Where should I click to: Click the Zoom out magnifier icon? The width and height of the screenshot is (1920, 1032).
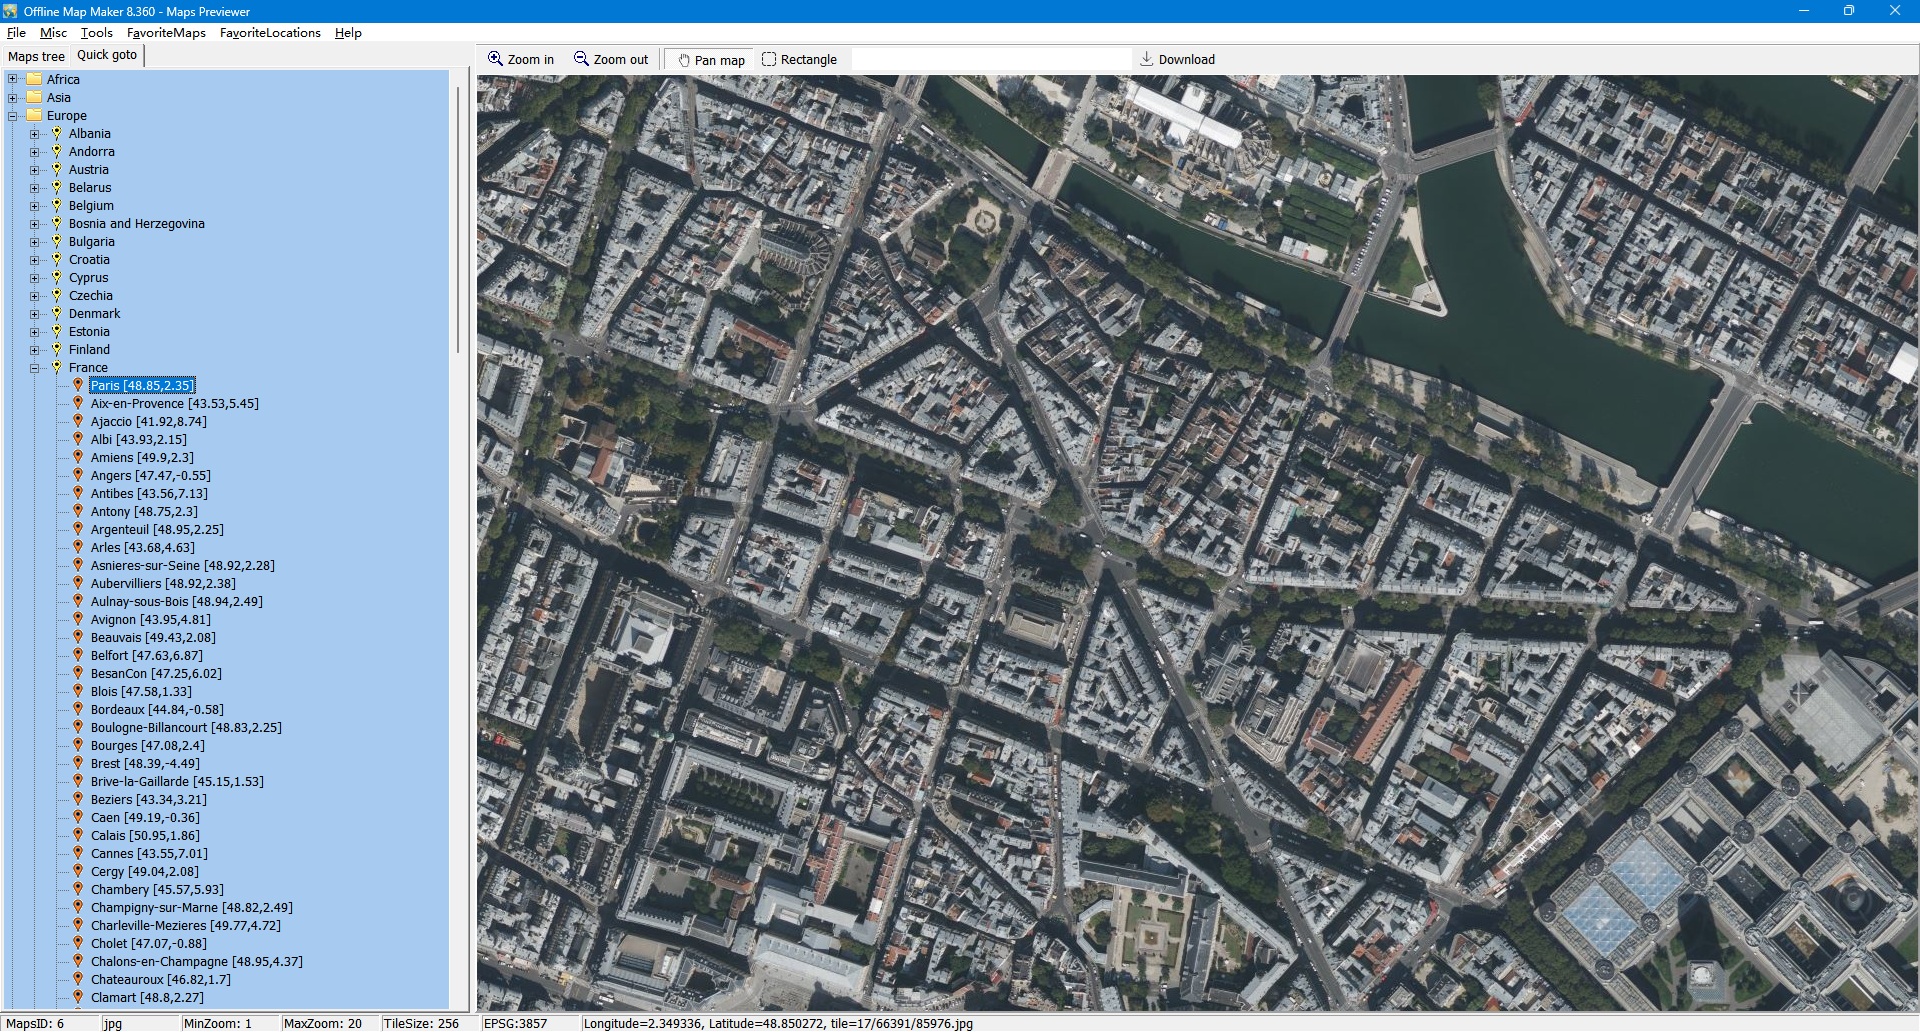581,59
